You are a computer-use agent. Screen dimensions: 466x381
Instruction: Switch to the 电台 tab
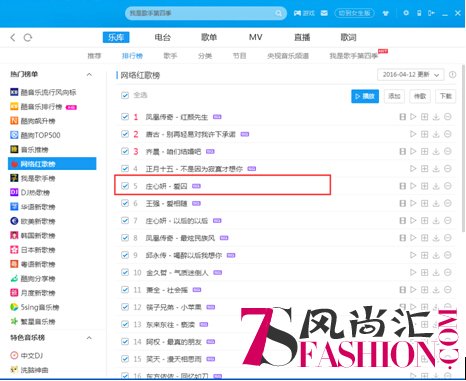coord(162,37)
